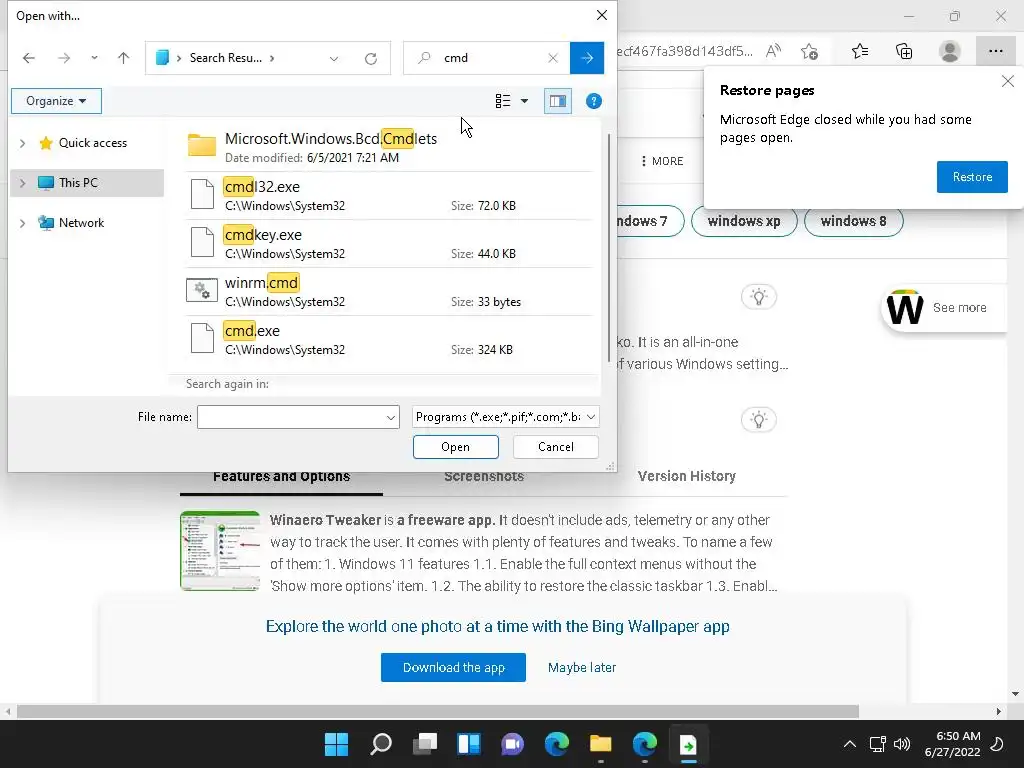Open the Organize menu
Viewport: 1024px width, 768px height.
[x=56, y=101]
